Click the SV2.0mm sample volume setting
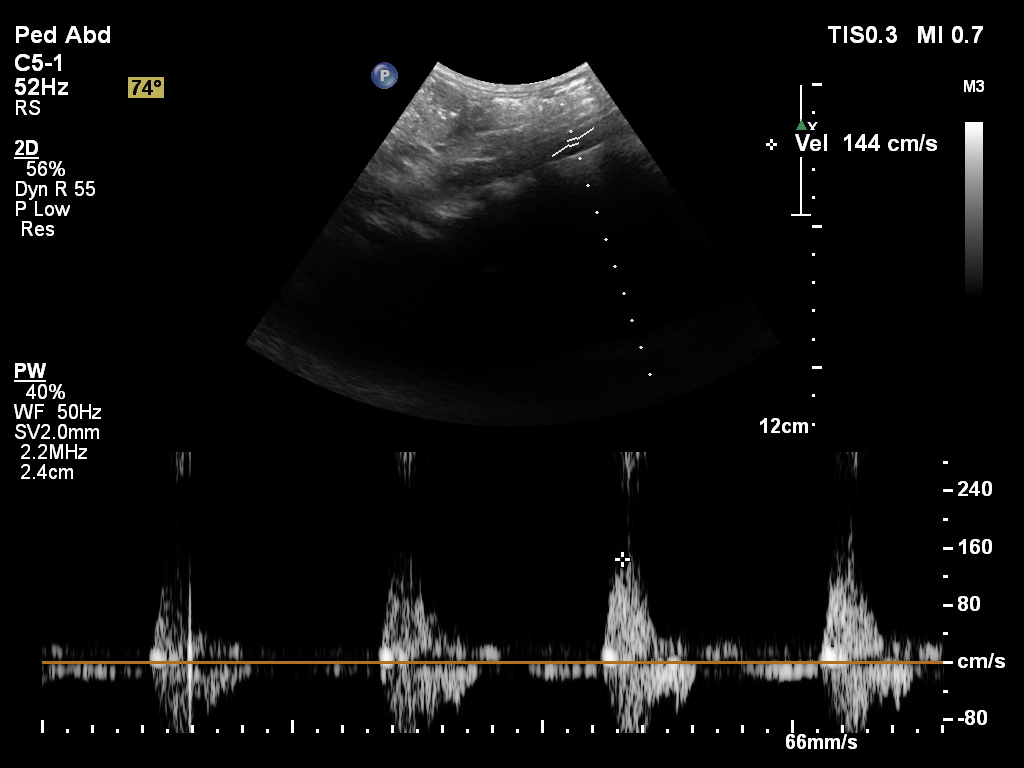1024x768 pixels. [x=57, y=432]
